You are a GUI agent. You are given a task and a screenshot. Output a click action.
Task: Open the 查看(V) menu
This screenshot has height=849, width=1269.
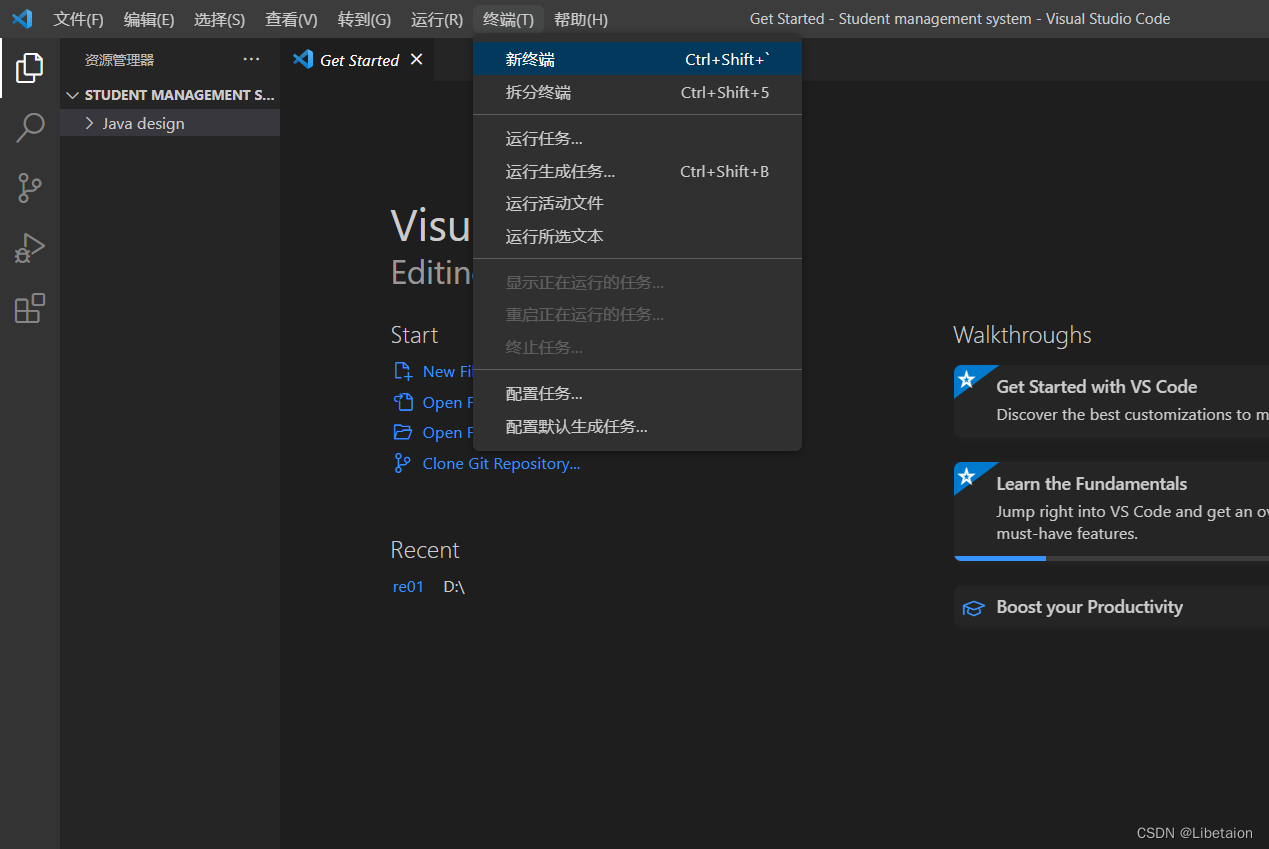pyautogui.click(x=291, y=19)
